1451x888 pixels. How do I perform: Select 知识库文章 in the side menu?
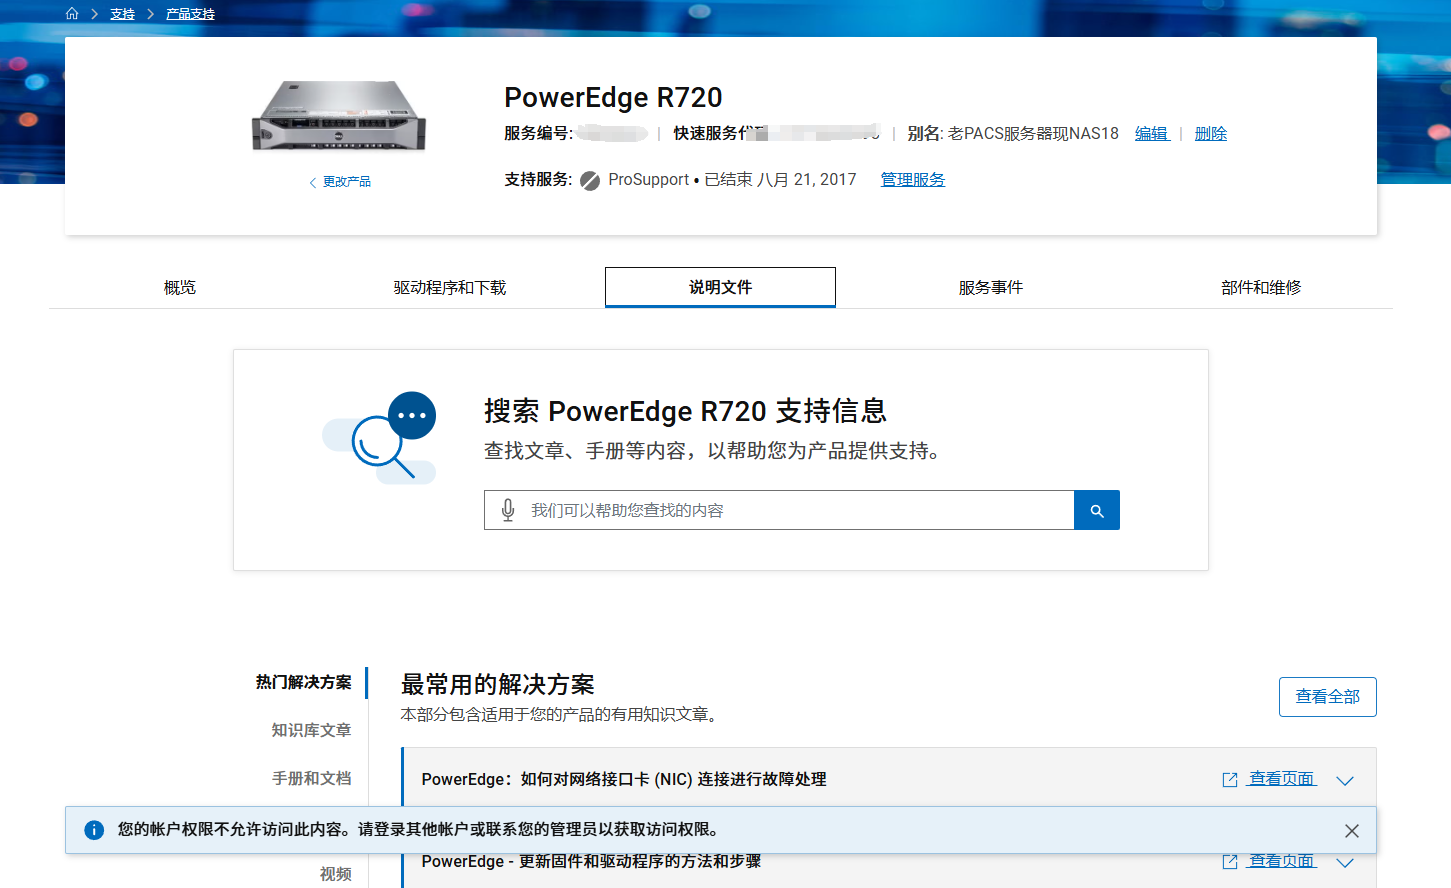pos(312,730)
